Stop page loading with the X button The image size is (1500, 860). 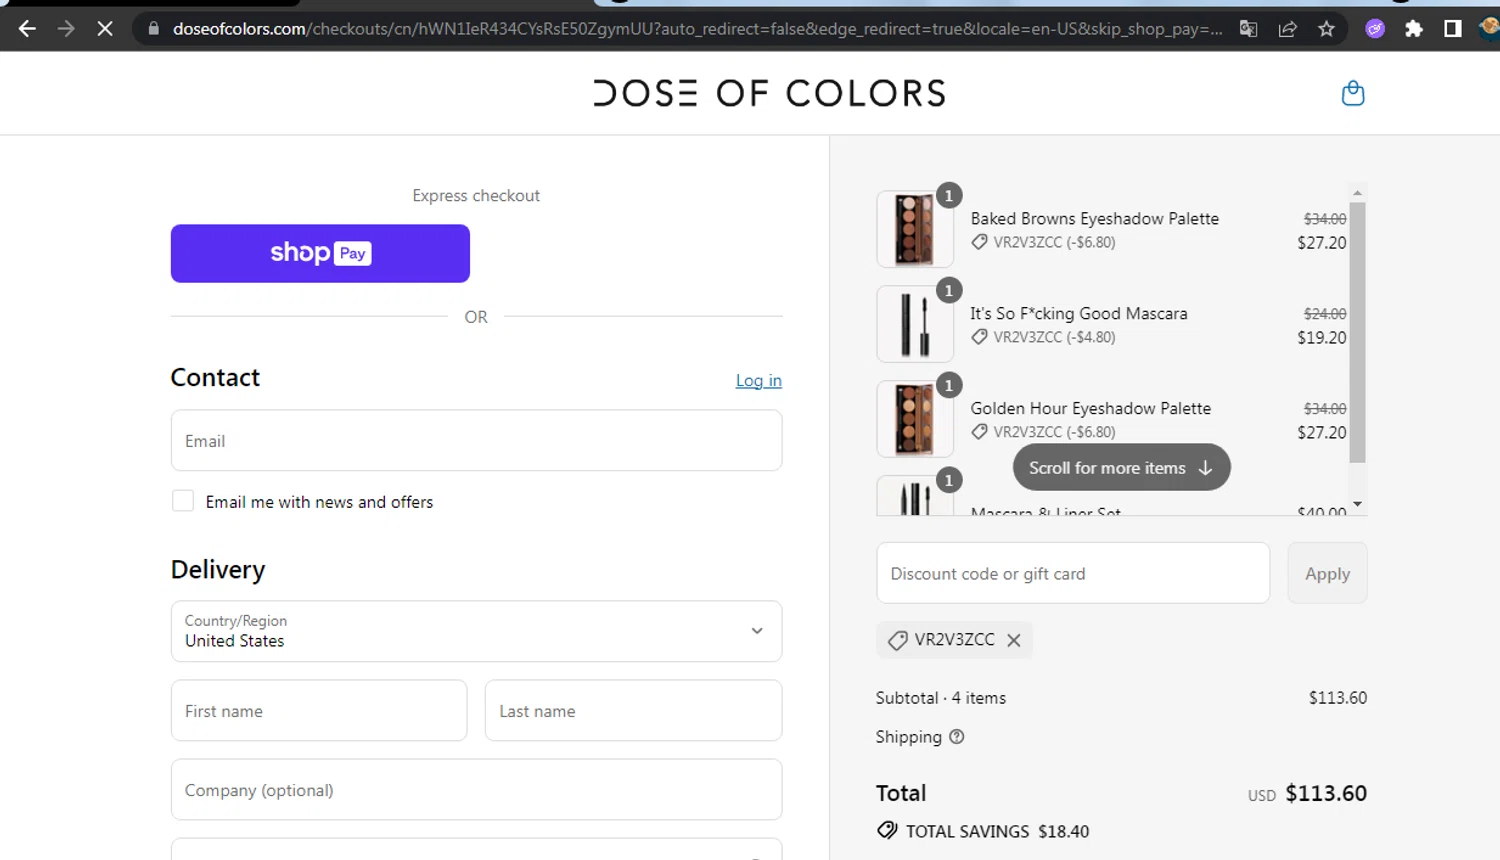(x=105, y=29)
